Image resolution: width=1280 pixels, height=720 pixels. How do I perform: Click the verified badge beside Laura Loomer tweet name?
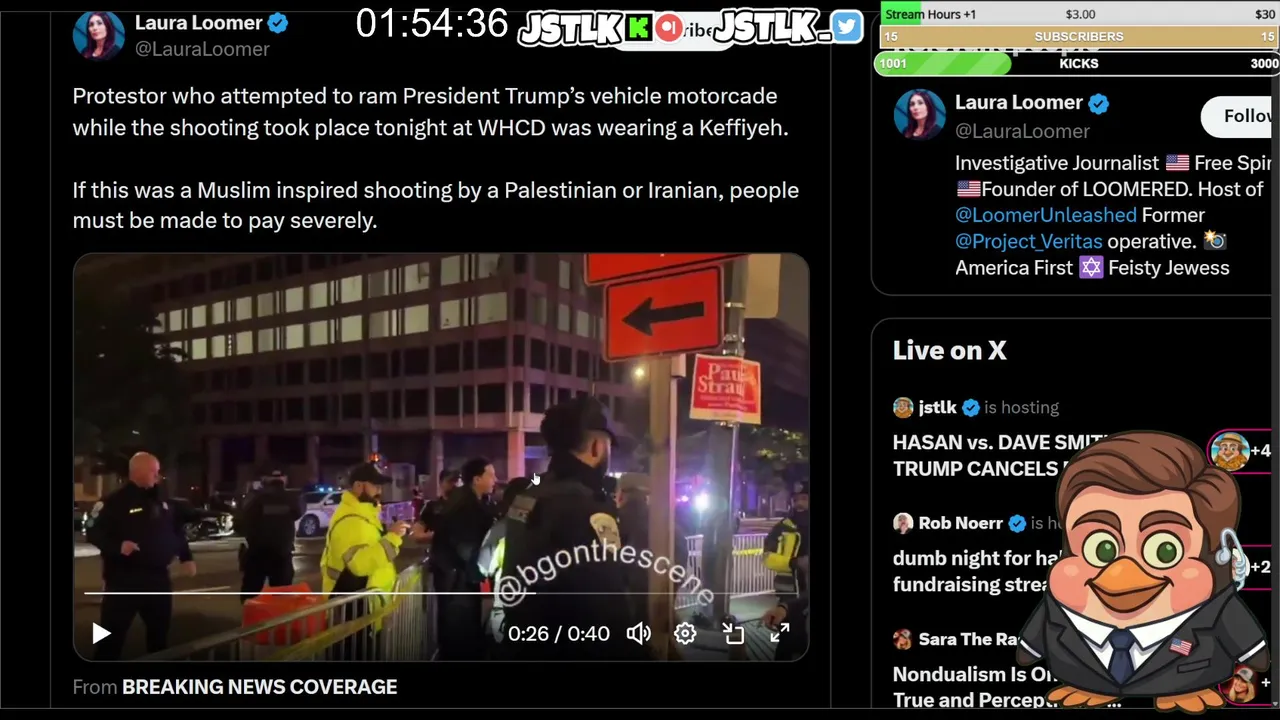click(278, 23)
